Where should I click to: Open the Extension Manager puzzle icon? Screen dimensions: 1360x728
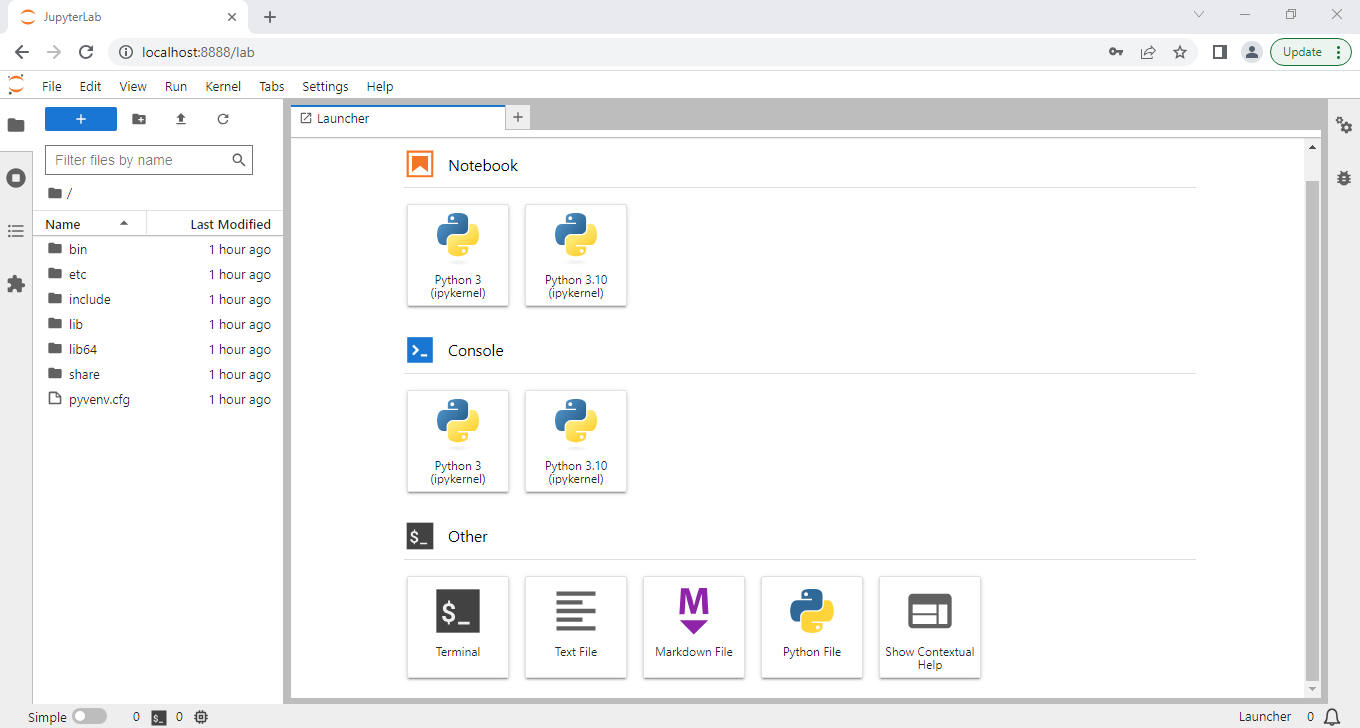point(16,284)
